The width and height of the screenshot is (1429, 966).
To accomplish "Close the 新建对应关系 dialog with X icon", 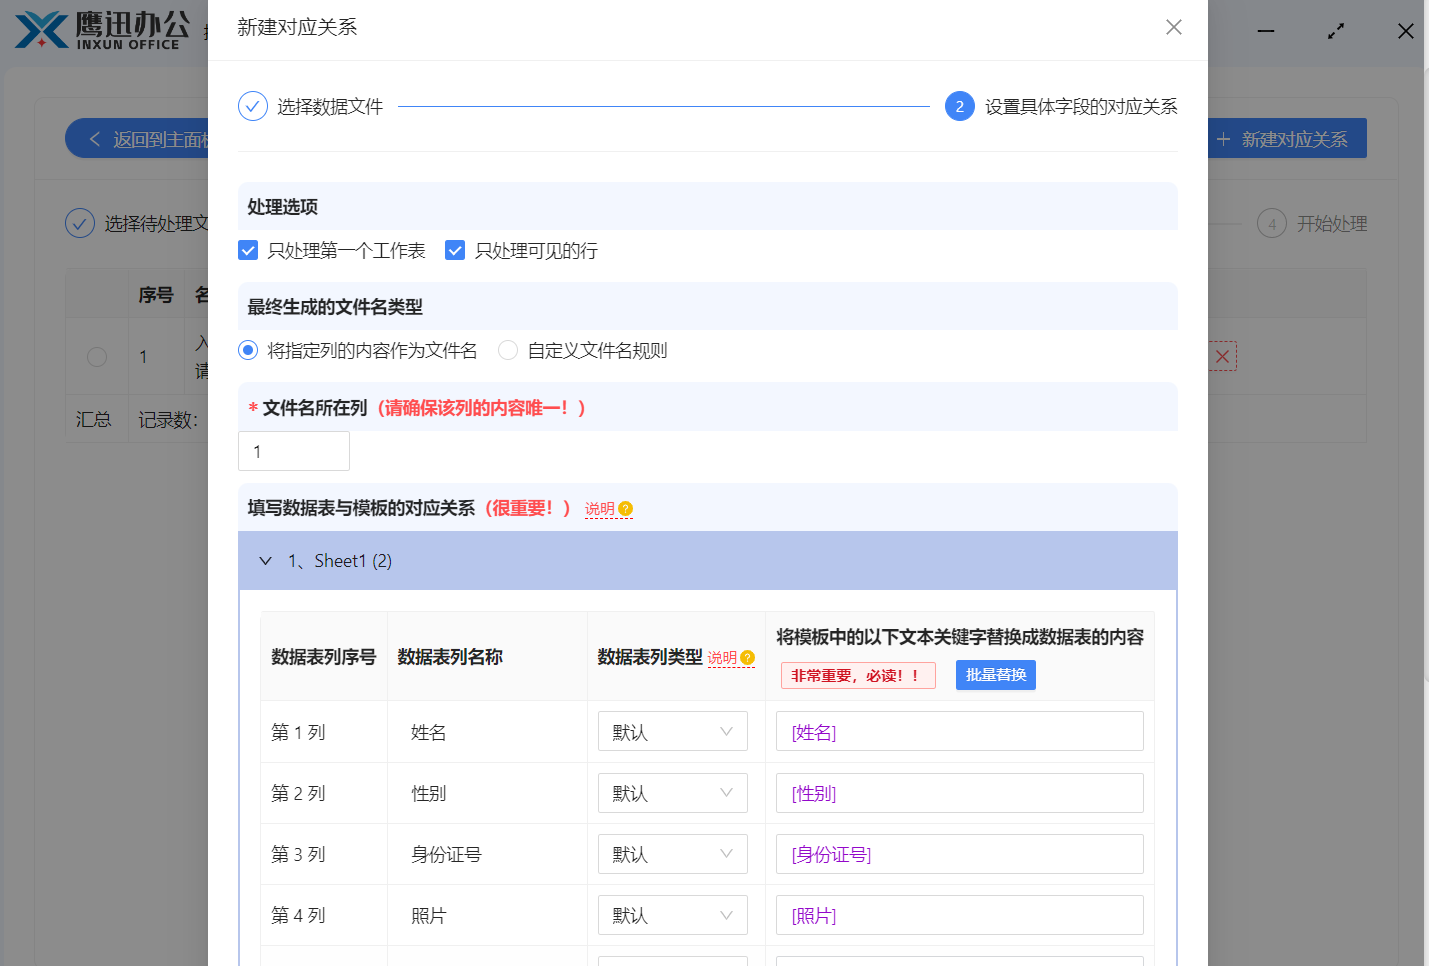I will pyautogui.click(x=1173, y=27).
